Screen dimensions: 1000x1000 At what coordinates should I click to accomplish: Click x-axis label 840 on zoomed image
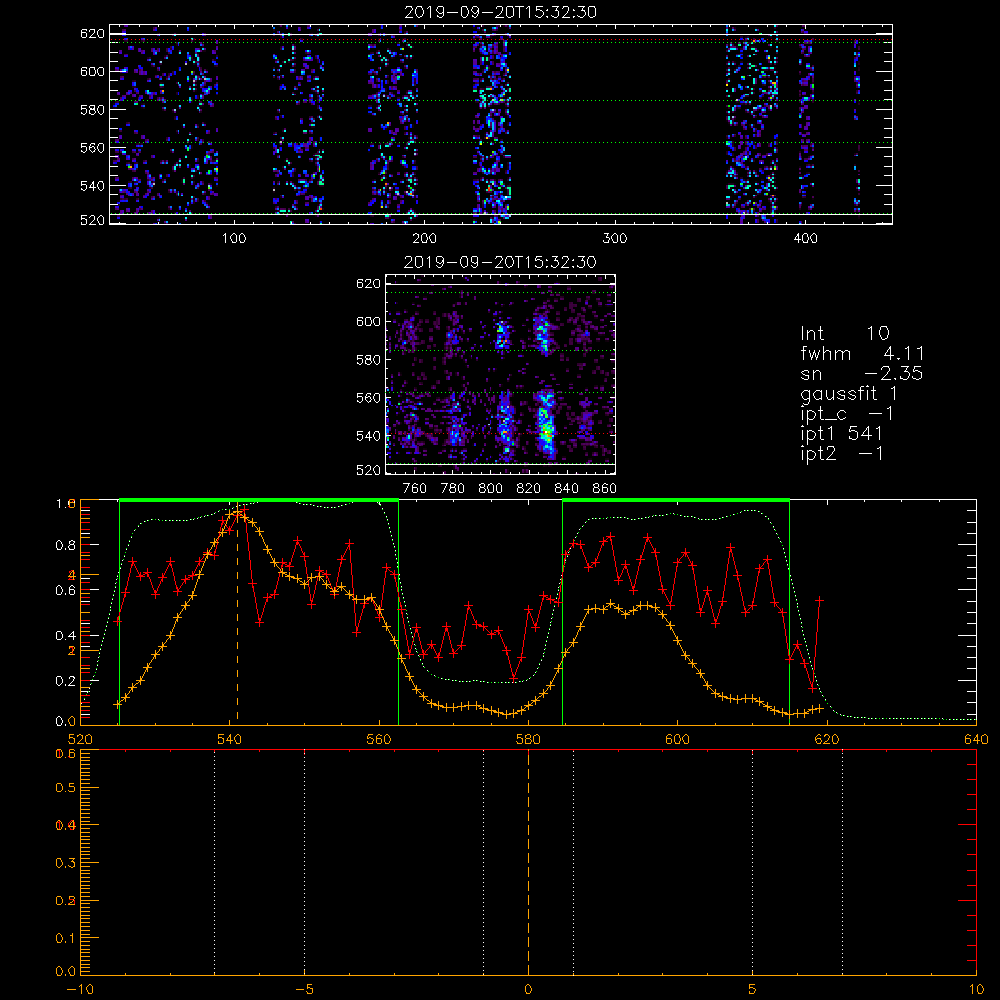coord(567,489)
